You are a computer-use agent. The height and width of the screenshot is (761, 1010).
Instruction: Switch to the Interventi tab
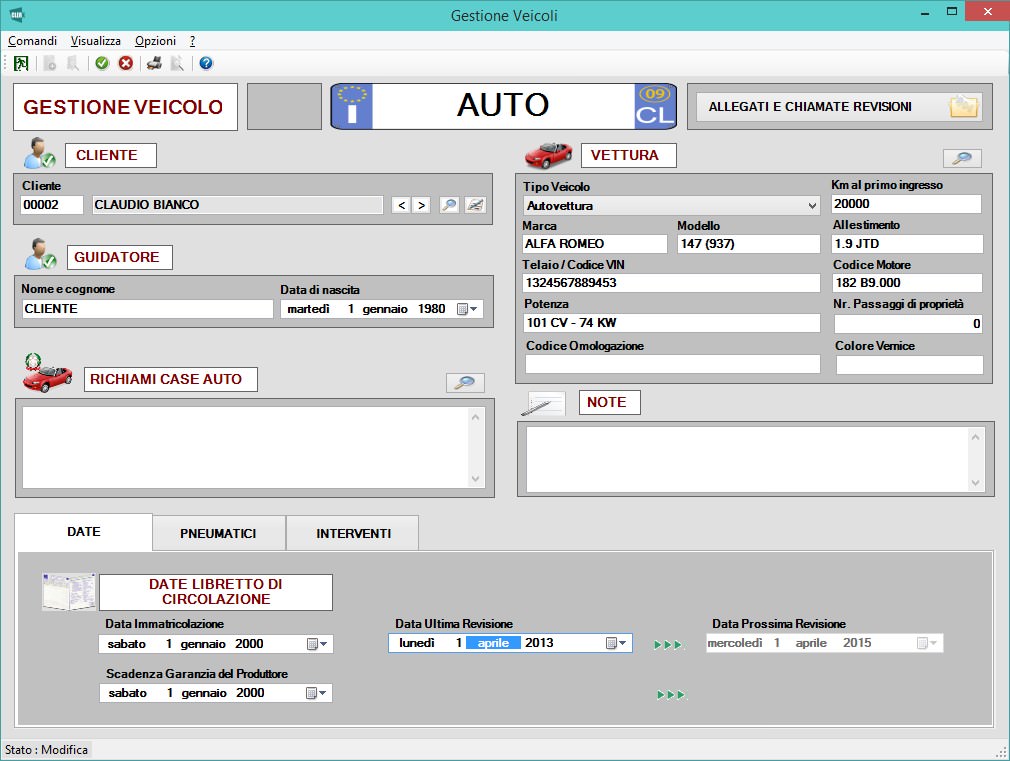(x=353, y=534)
